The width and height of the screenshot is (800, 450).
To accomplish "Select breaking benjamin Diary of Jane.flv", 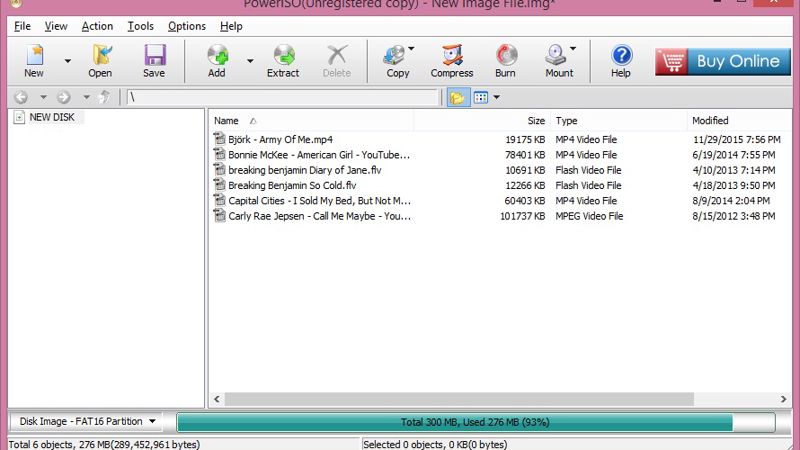I will tap(305, 170).
